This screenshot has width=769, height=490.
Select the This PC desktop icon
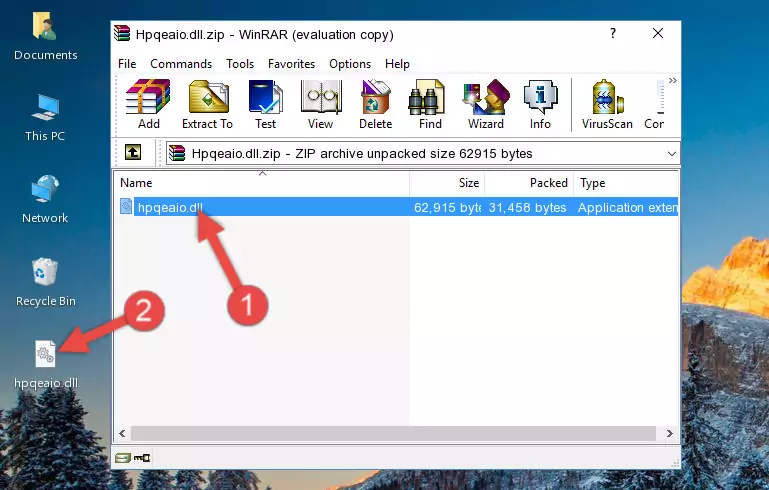point(45,118)
